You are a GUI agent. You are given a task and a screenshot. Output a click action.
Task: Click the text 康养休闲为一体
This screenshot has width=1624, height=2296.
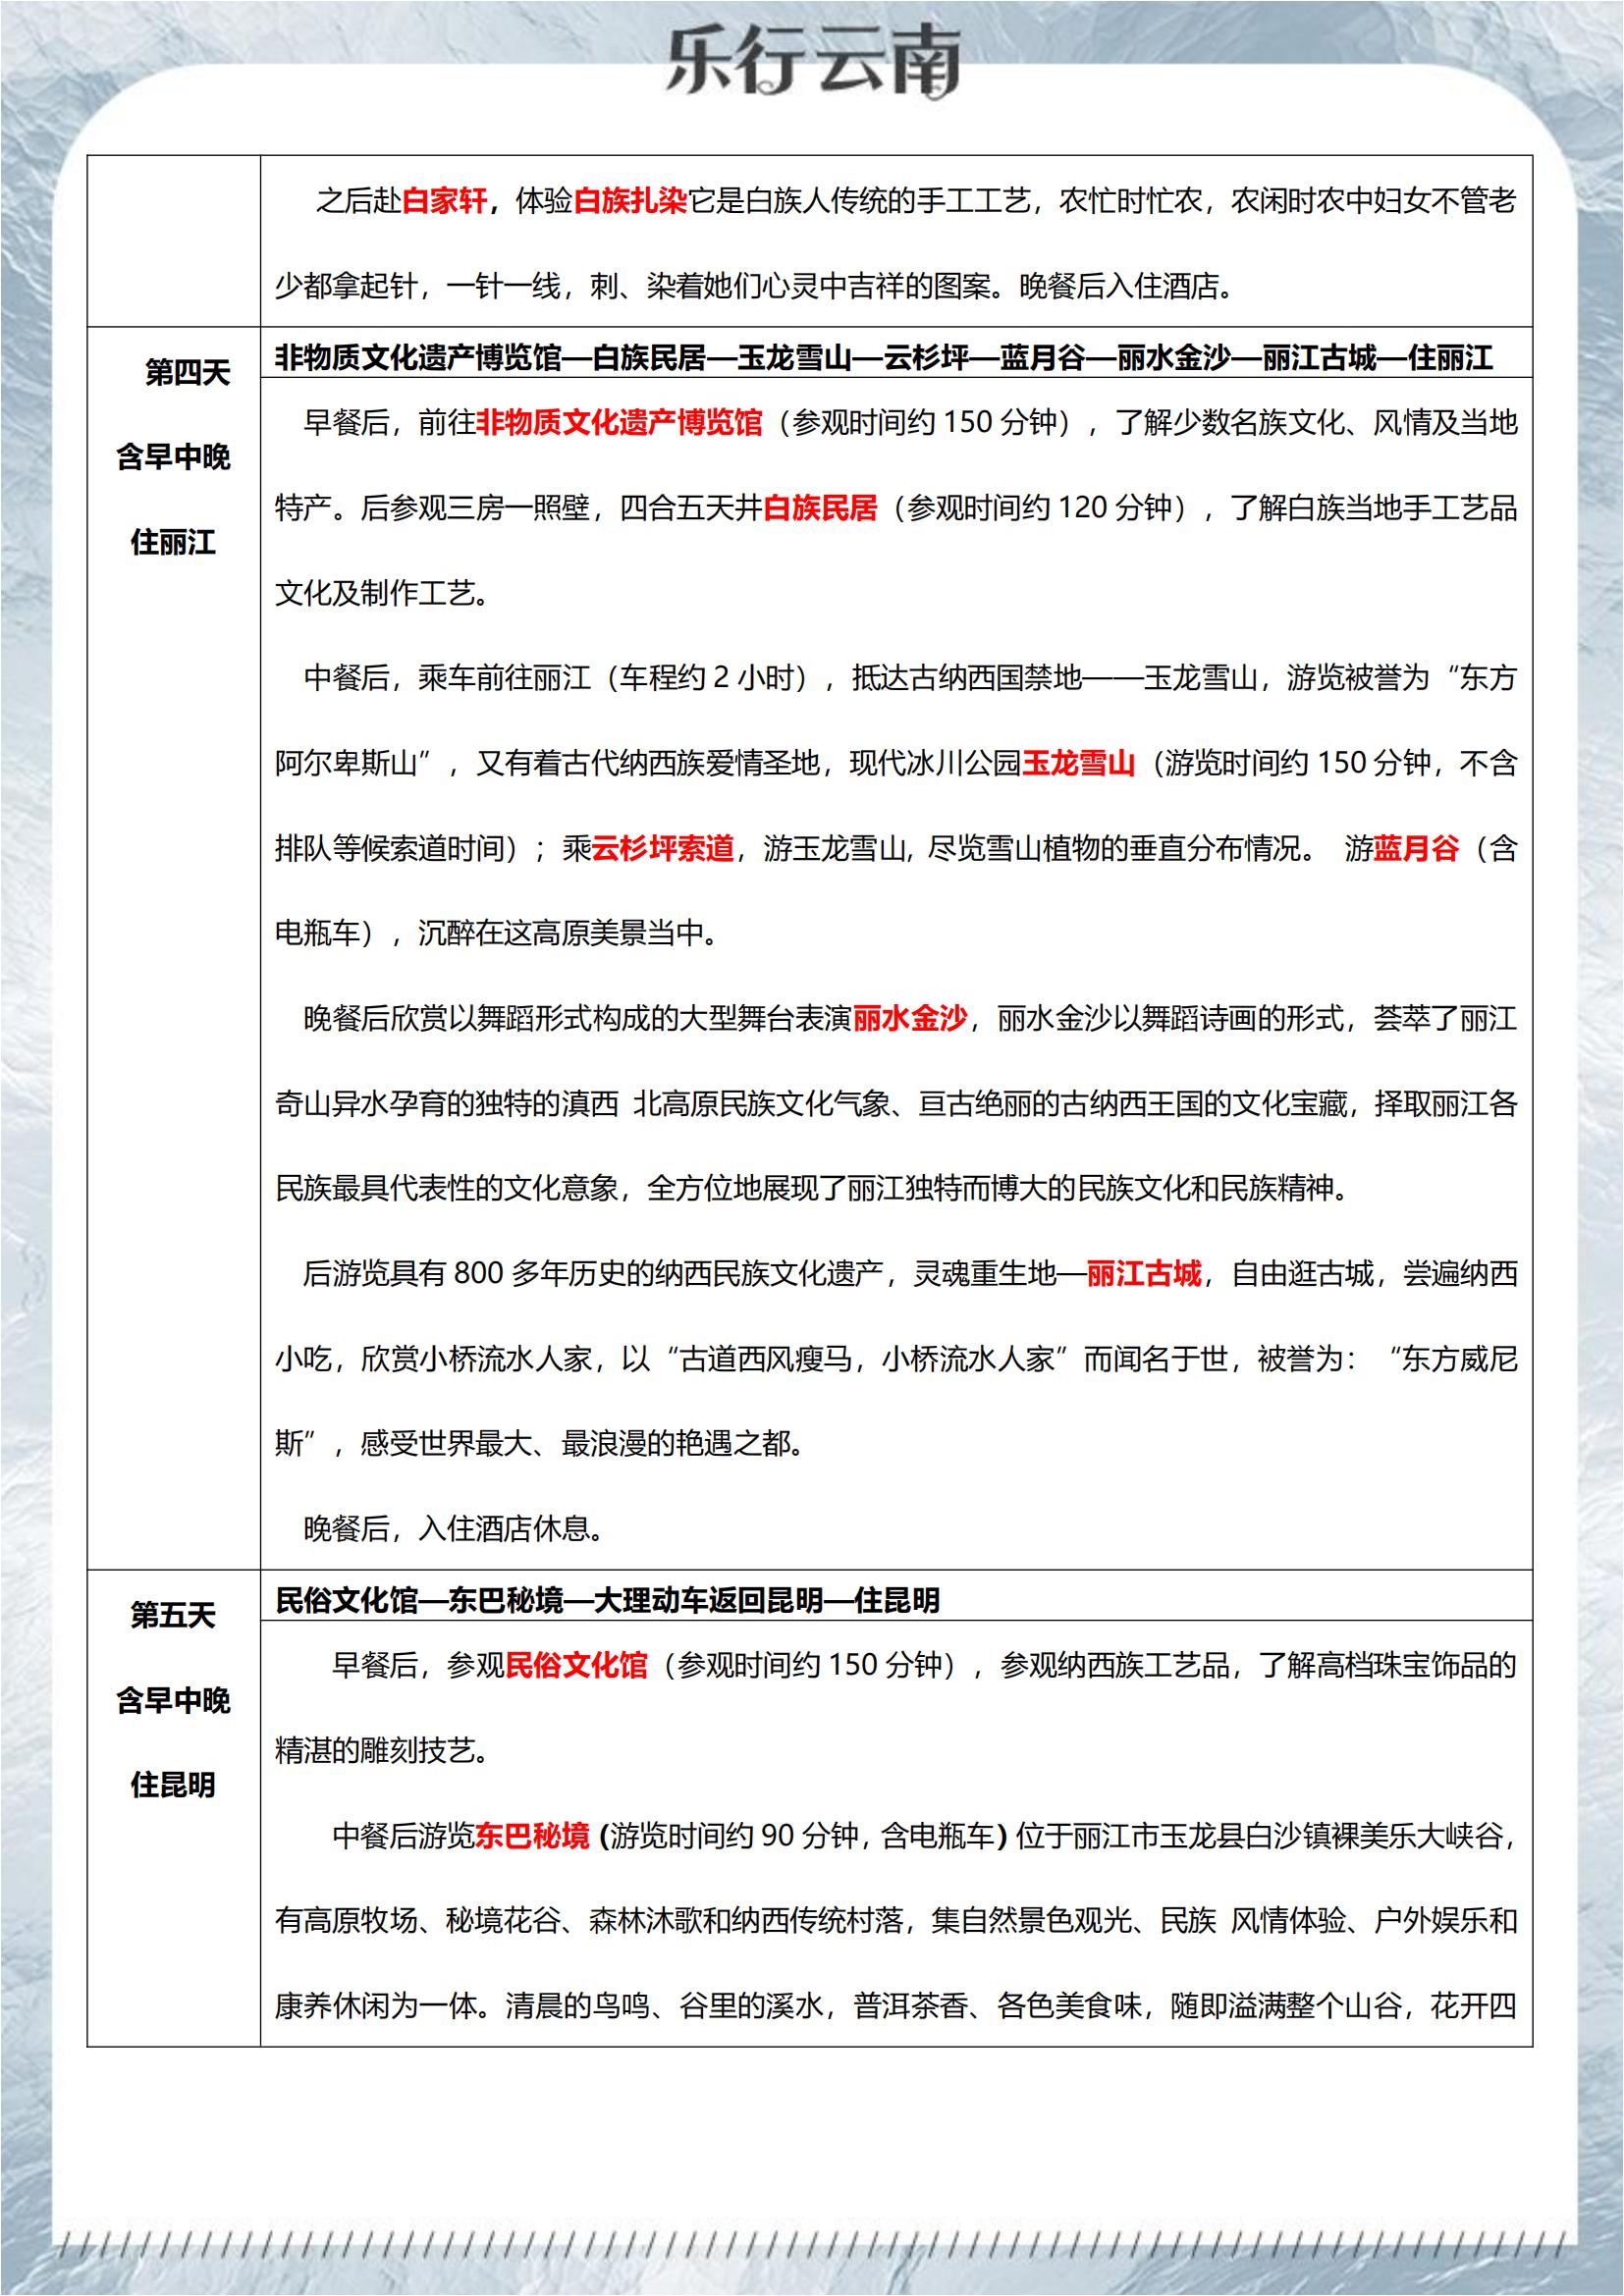(376, 2005)
